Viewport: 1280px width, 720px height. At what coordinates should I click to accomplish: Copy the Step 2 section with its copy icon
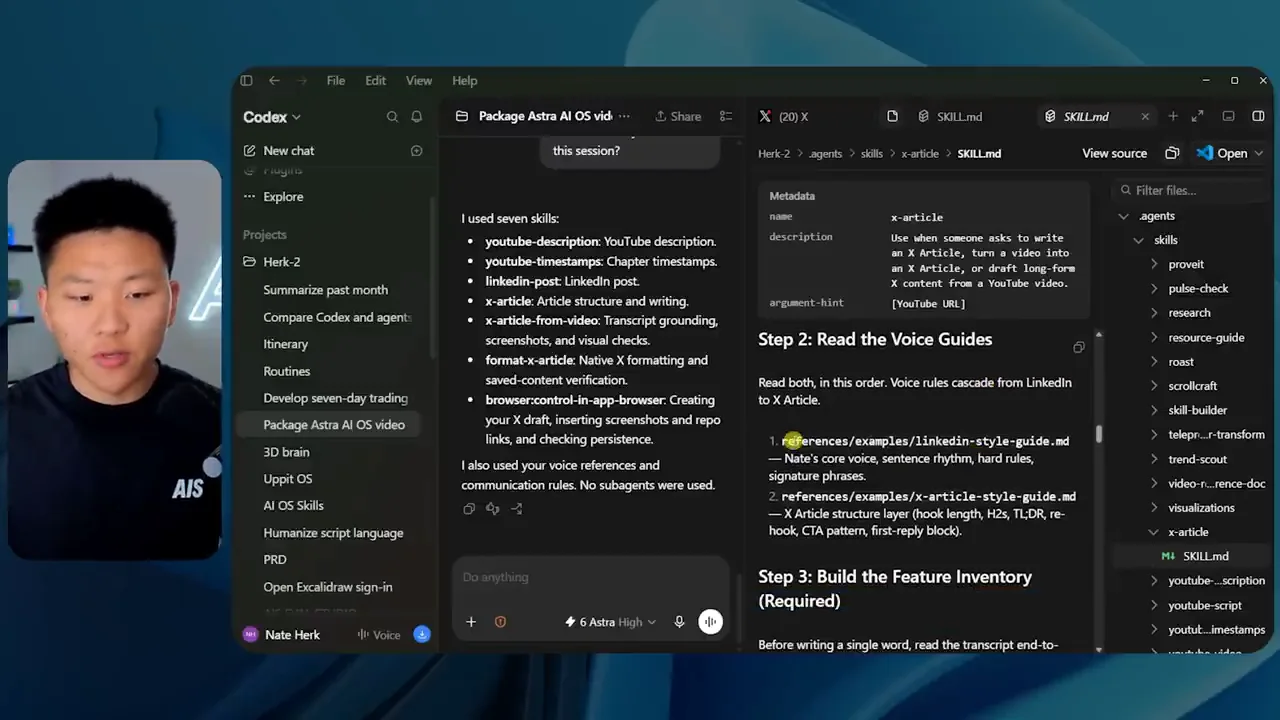[x=1078, y=347]
